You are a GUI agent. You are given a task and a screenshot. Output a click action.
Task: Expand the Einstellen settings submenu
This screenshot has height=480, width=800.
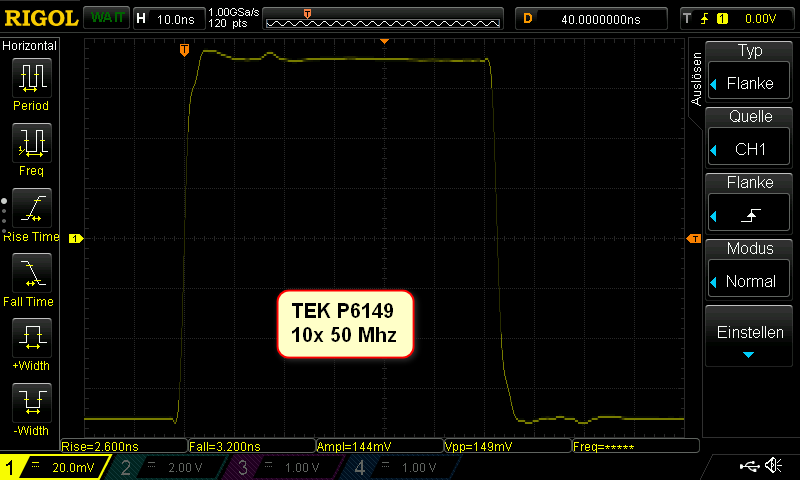[x=749, y=337]
